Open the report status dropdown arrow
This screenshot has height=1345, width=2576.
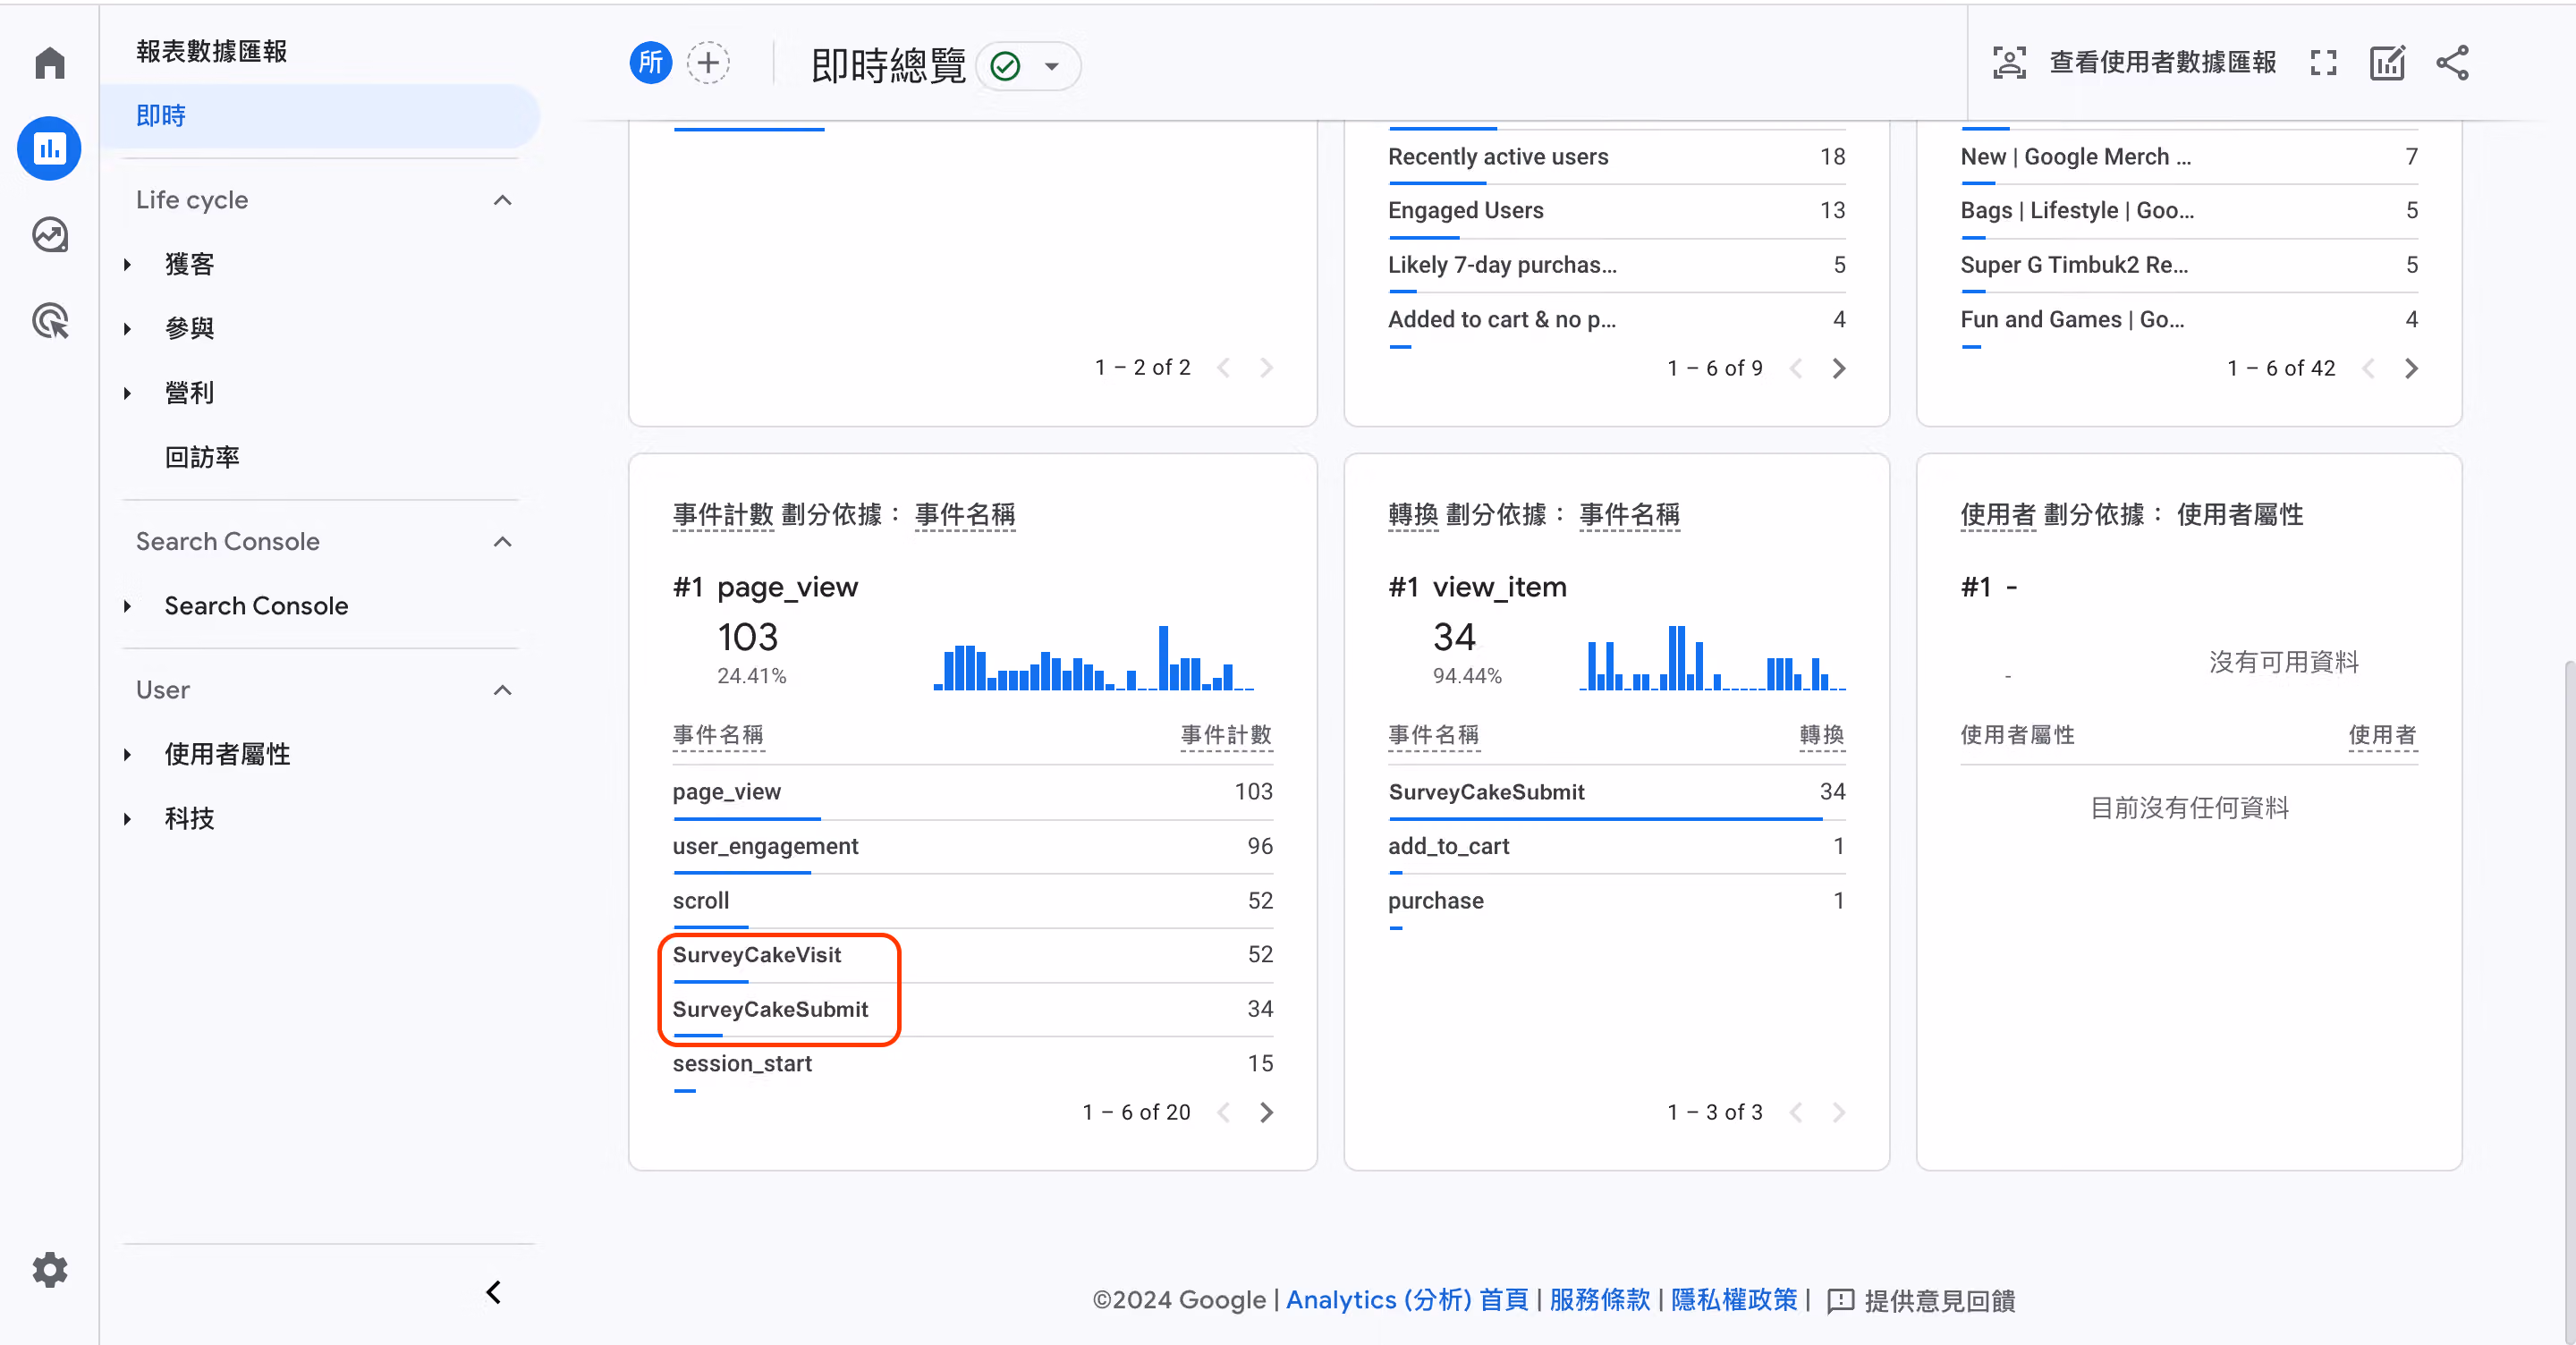click(x=1051, y=66)
